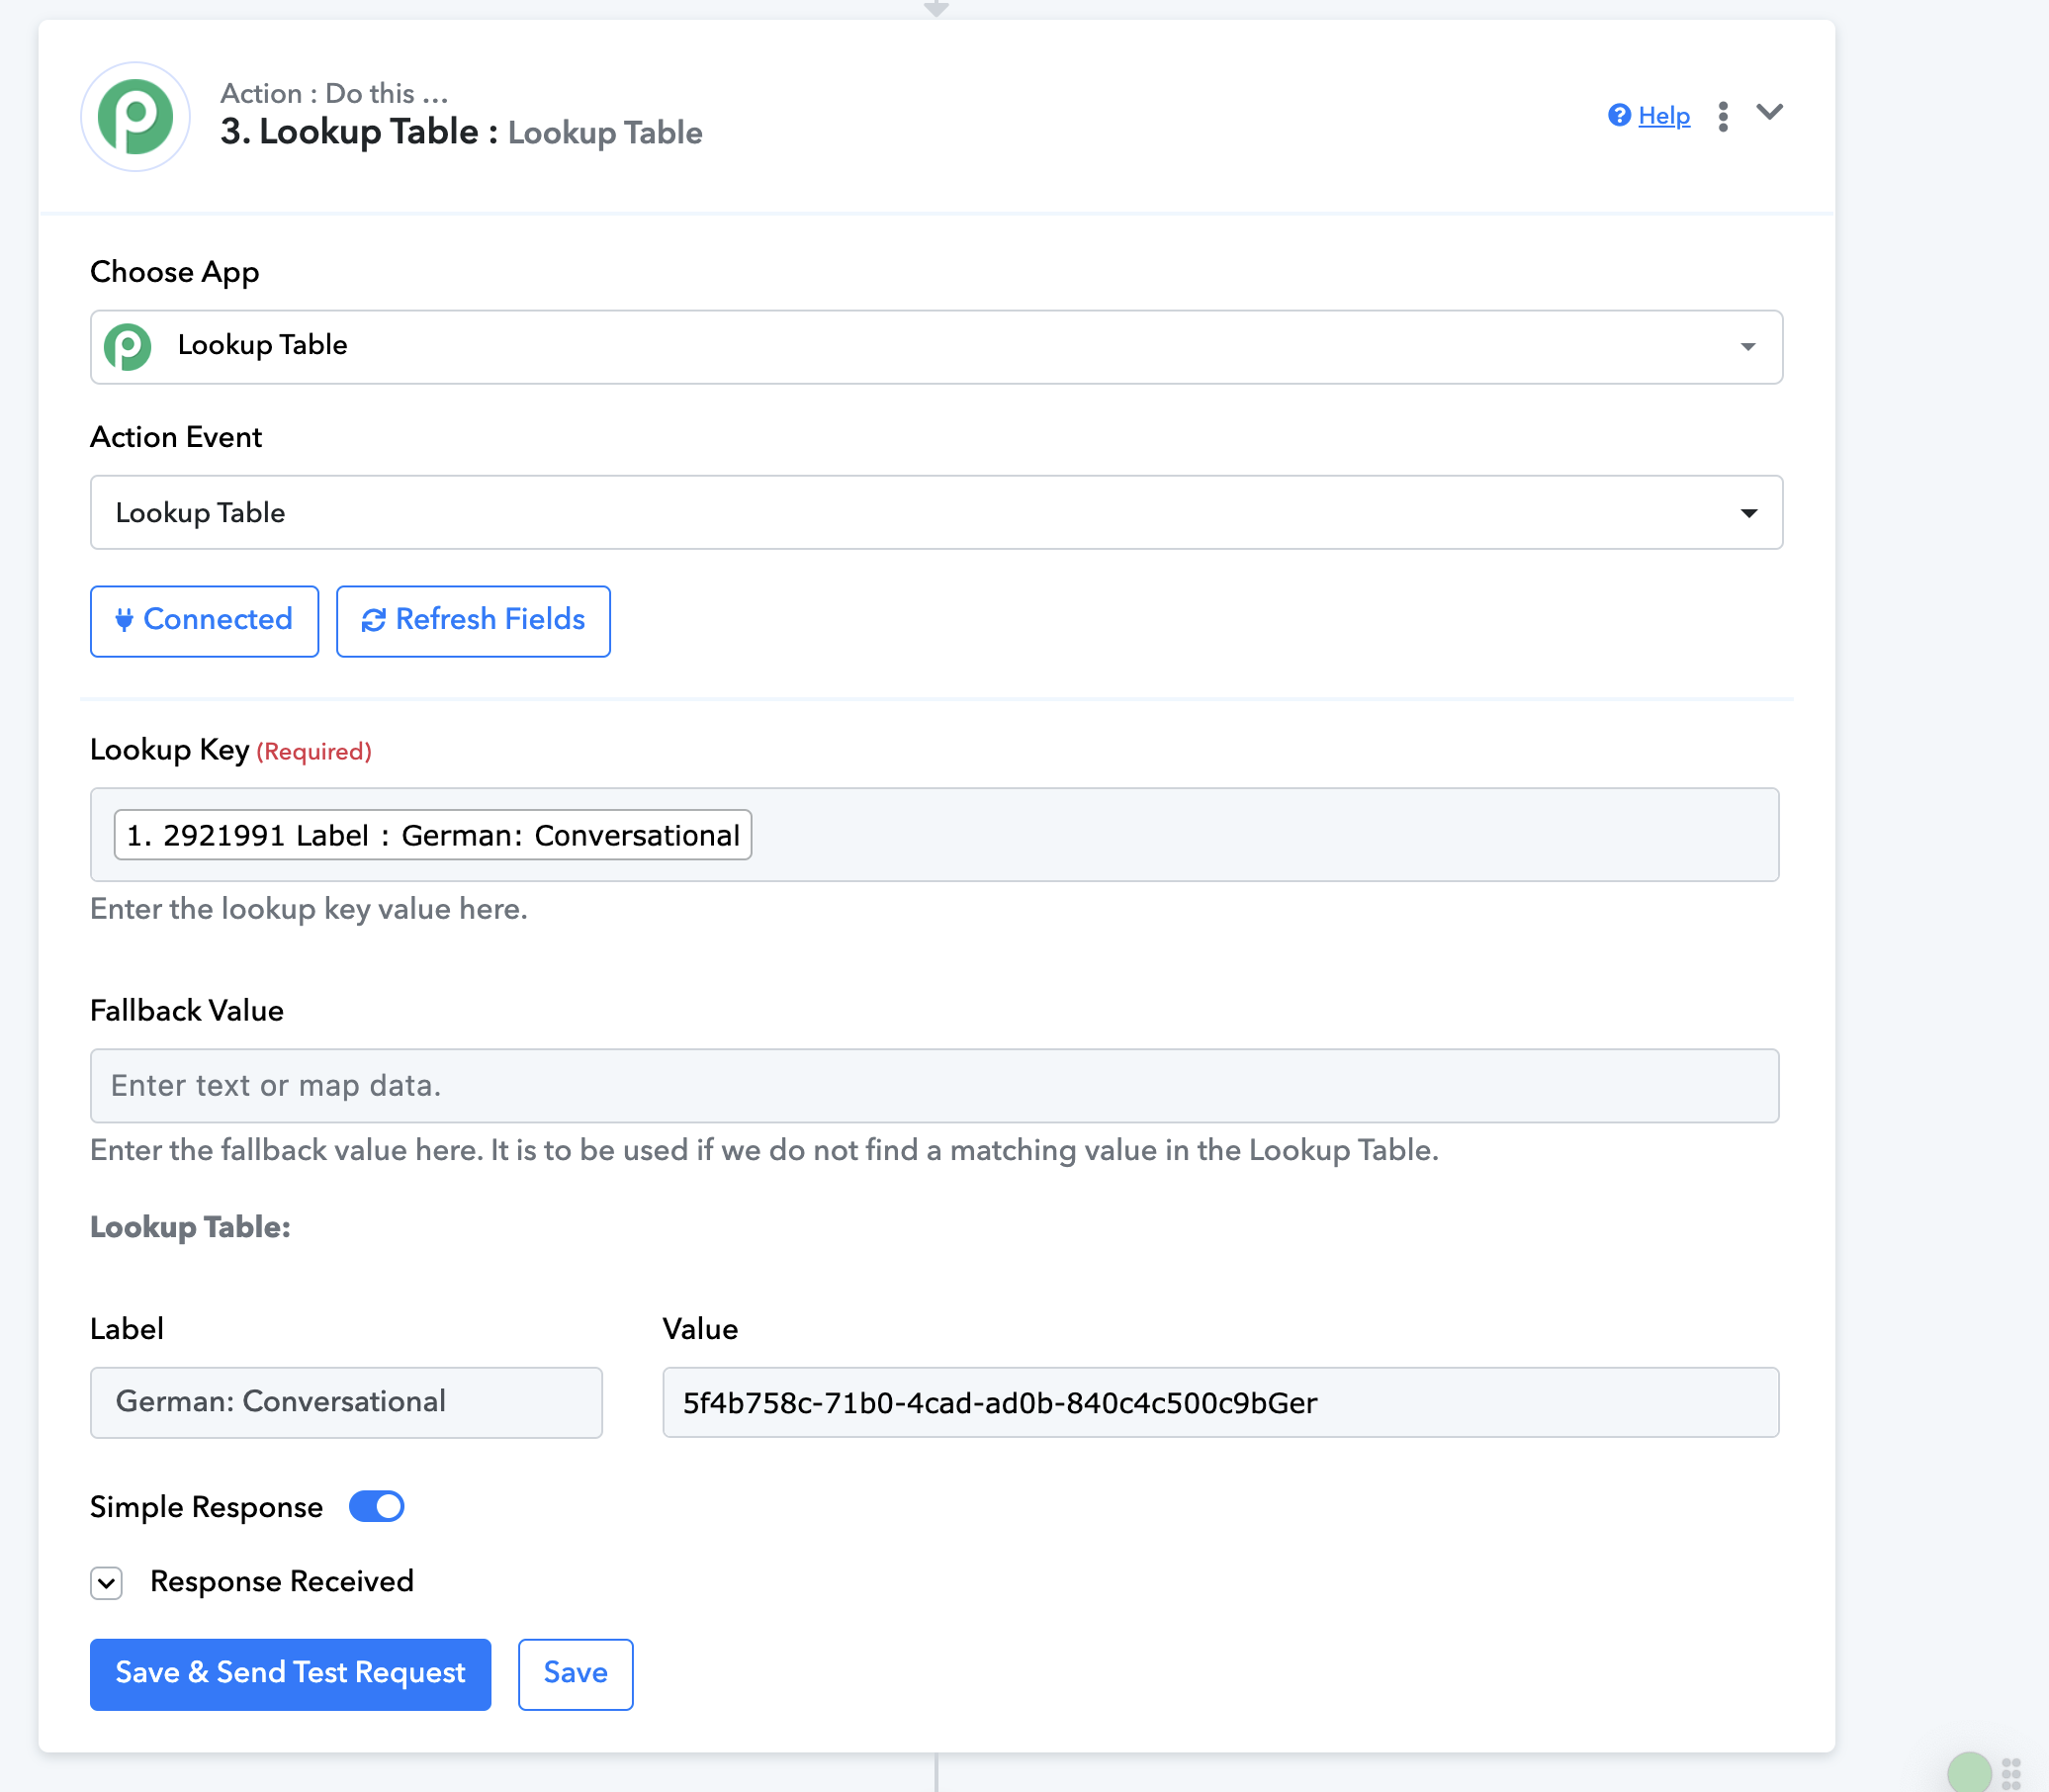Click the Lookup Table app icon in dropdown
The image size is (2049, 1792).
coord(128,347)
